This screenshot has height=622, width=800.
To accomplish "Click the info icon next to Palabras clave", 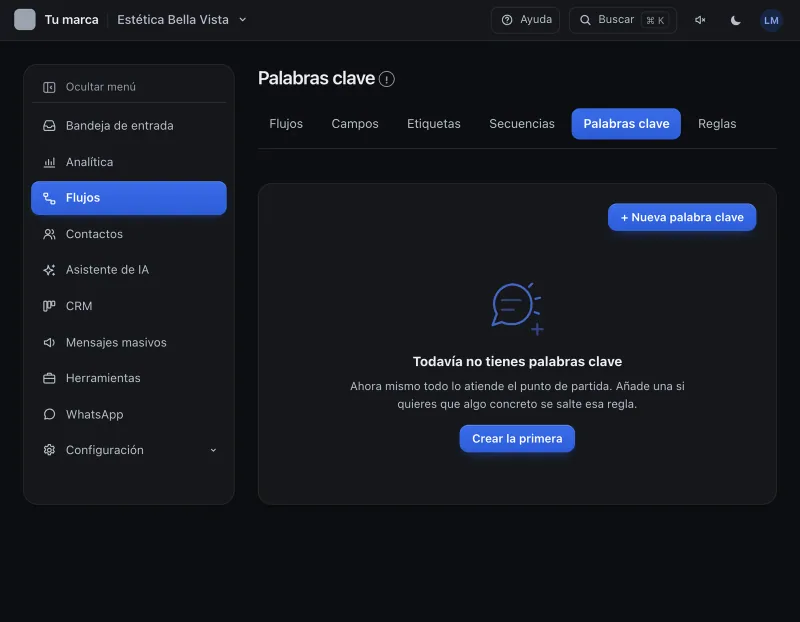I will (x=387, y=79).
